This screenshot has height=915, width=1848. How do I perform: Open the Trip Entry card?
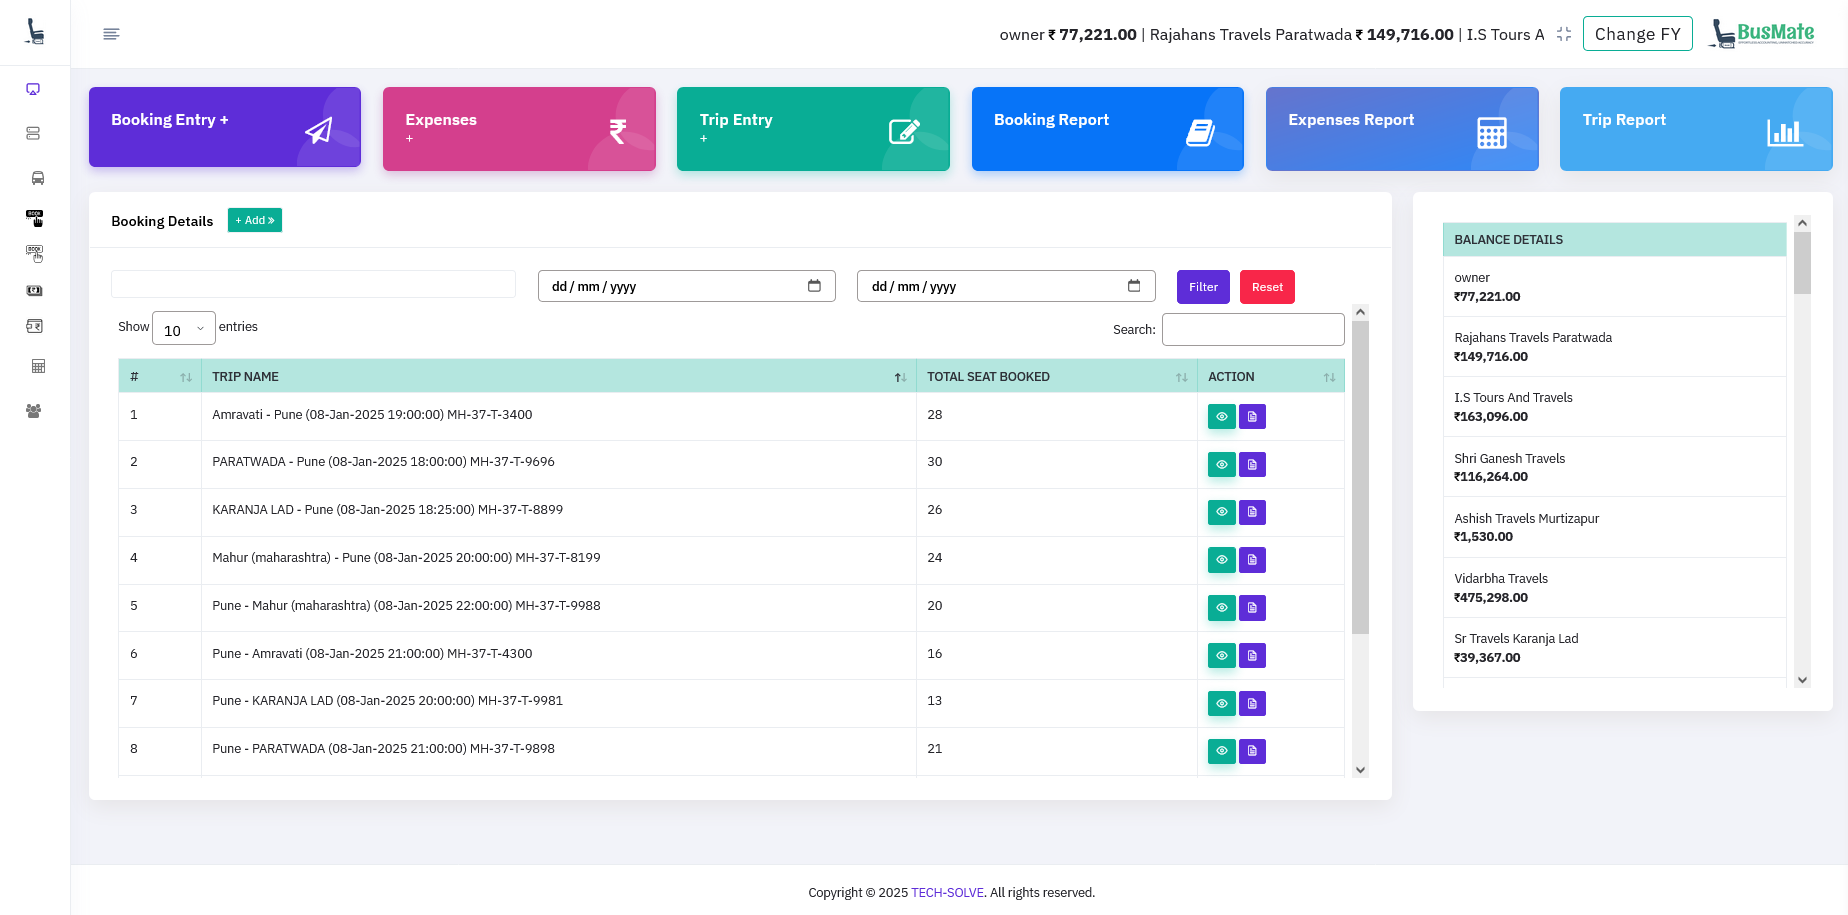point(812,129)
